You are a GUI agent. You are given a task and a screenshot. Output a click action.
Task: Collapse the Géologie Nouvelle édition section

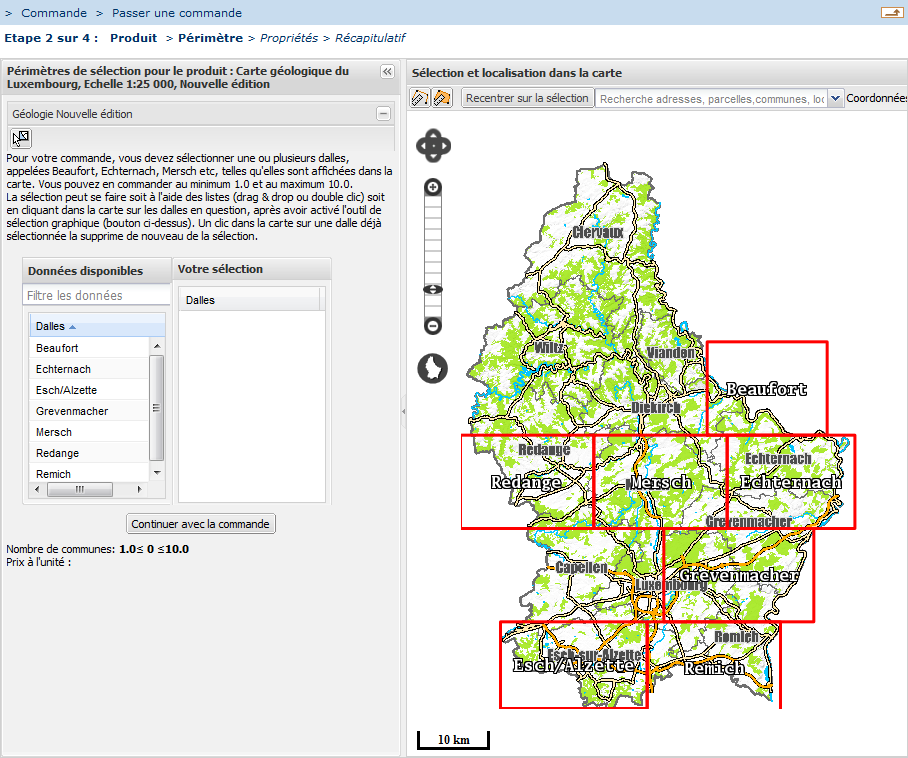click(x=383, y=114)
